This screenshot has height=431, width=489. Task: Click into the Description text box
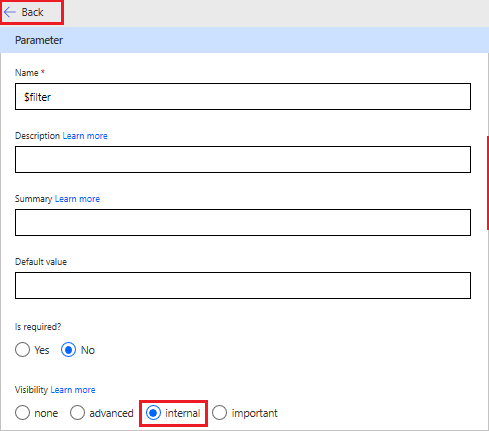coord(243,159)
